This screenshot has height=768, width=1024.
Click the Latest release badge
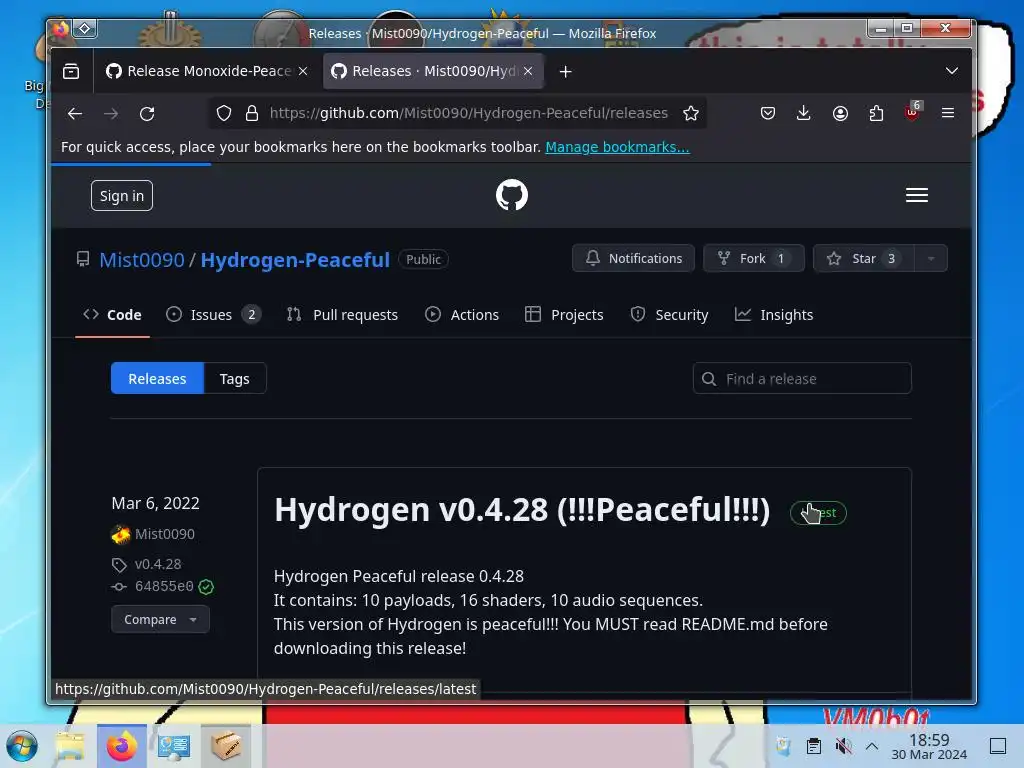(x=818, y=513)
